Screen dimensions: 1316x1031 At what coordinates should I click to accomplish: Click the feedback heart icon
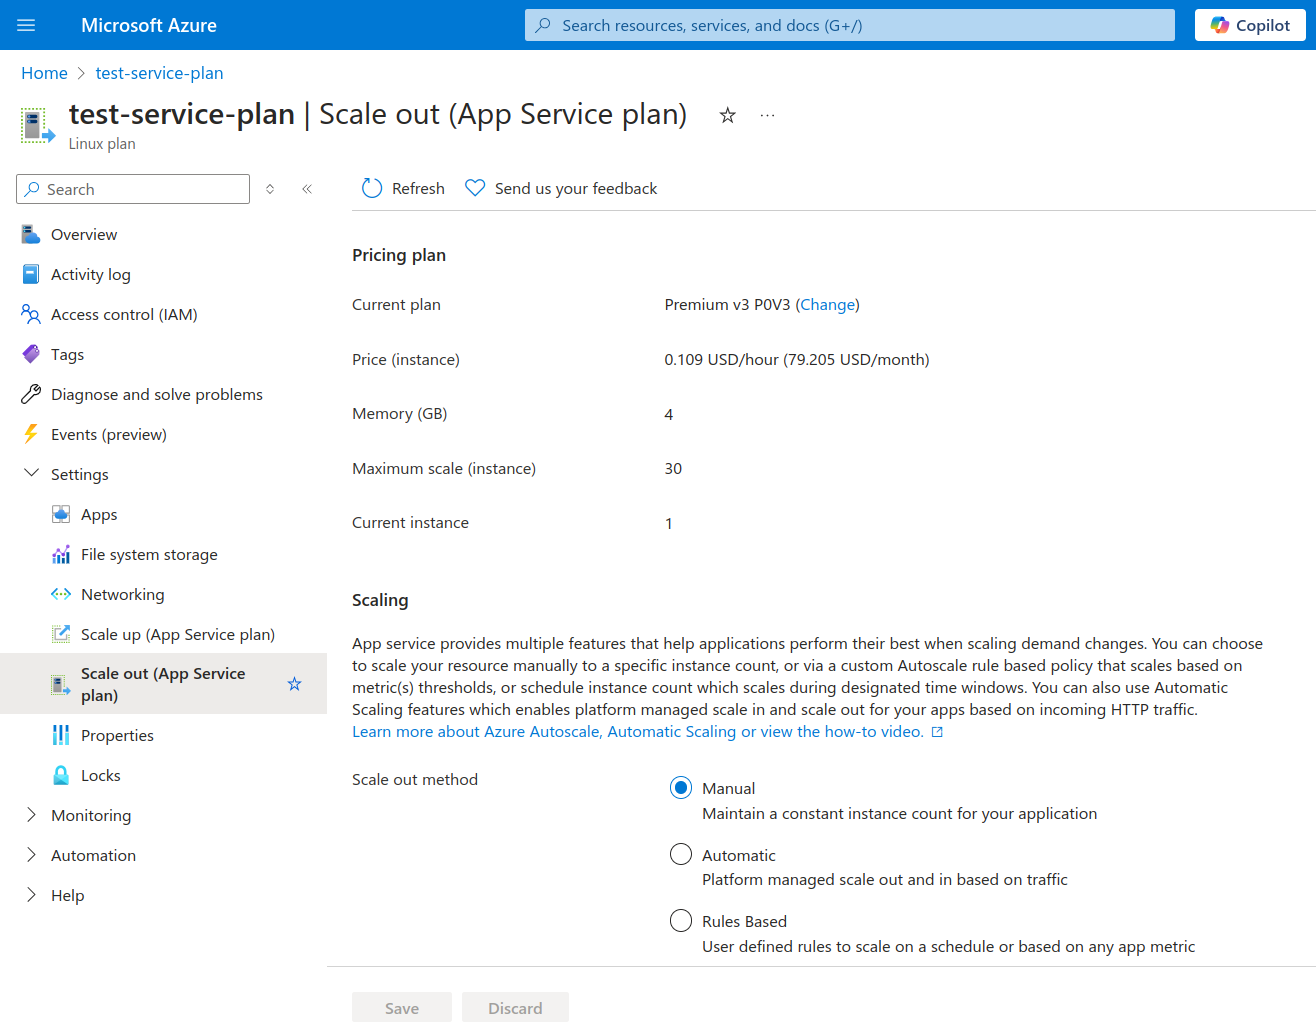(475, 188)
